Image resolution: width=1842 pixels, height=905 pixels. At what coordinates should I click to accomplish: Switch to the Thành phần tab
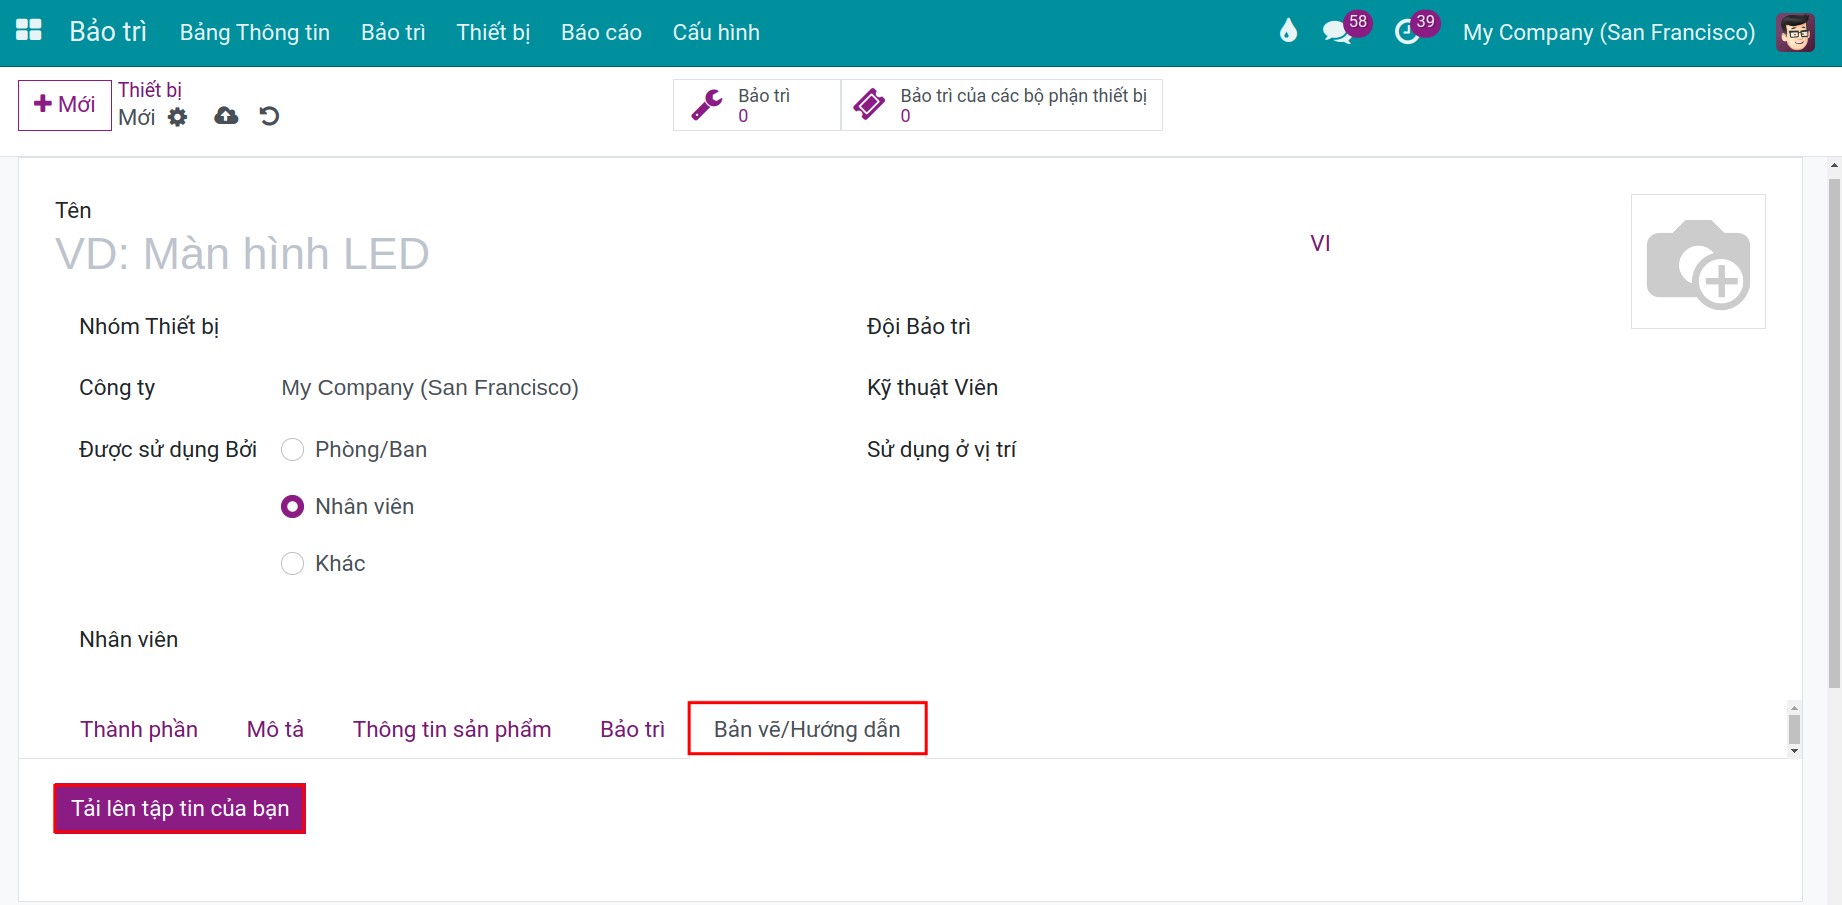pyautogui.click(x=139, y=729)
